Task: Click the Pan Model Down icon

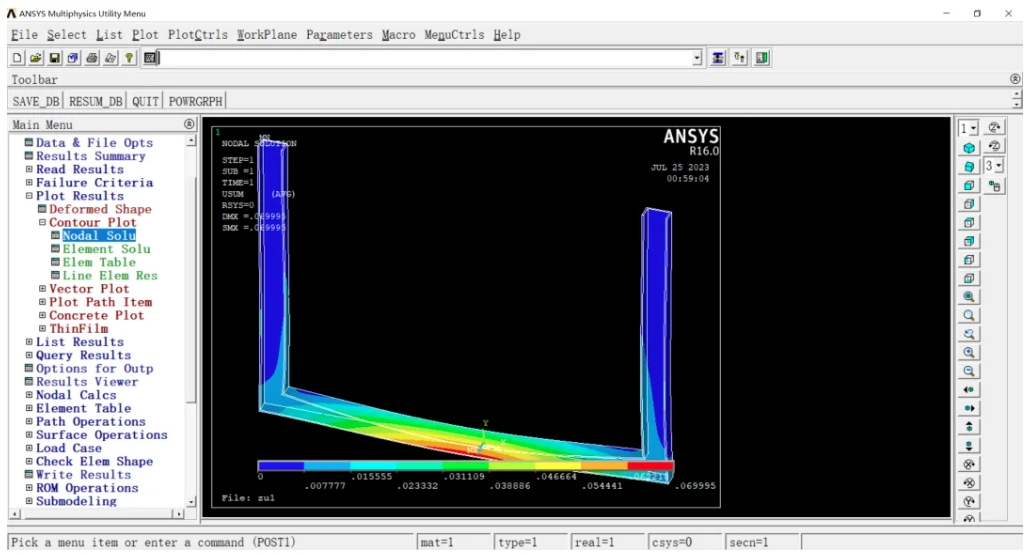Action: [969, 446]
